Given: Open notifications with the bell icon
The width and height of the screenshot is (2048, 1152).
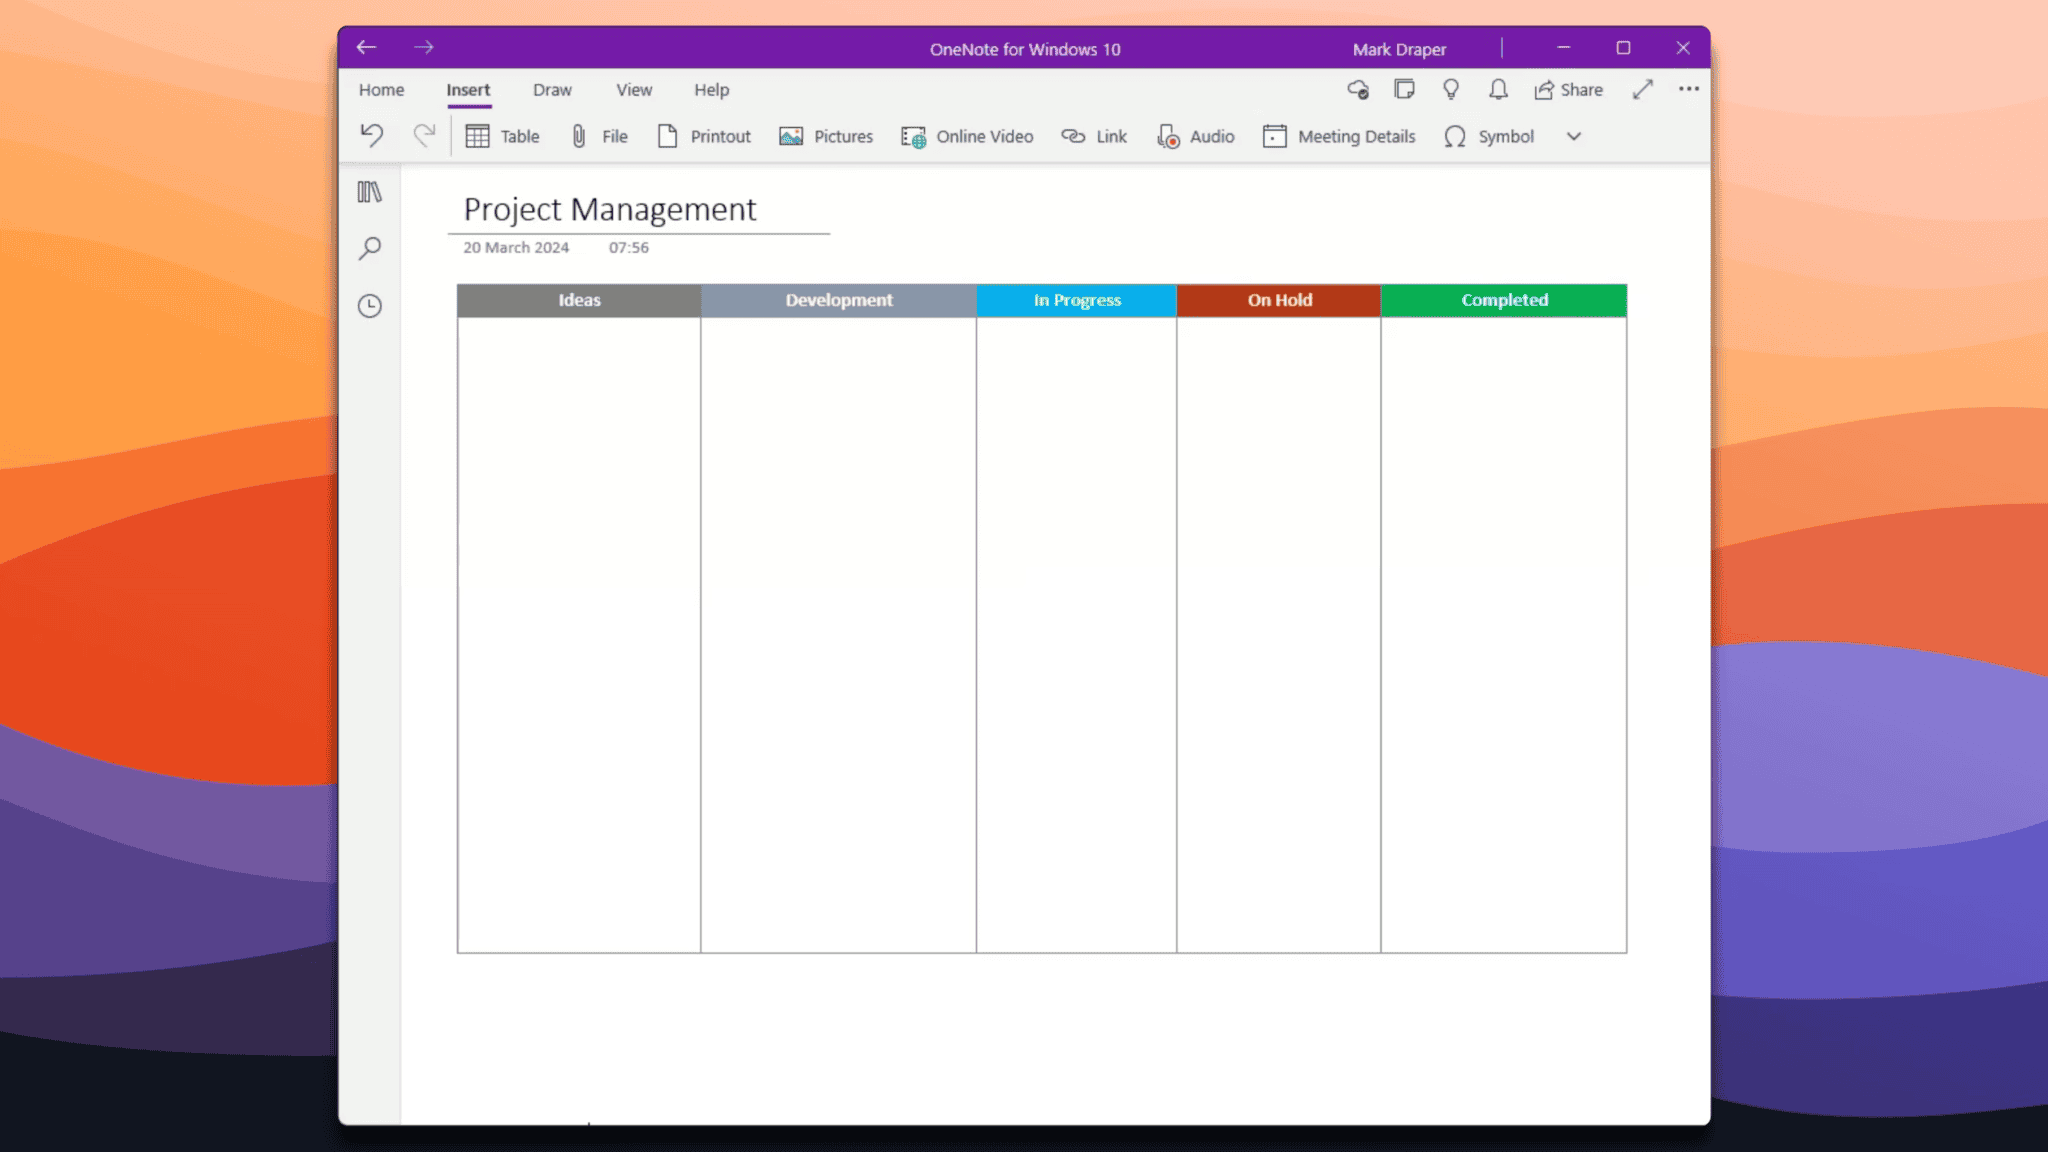Looking at the screenshot, I should (1497, 89).
